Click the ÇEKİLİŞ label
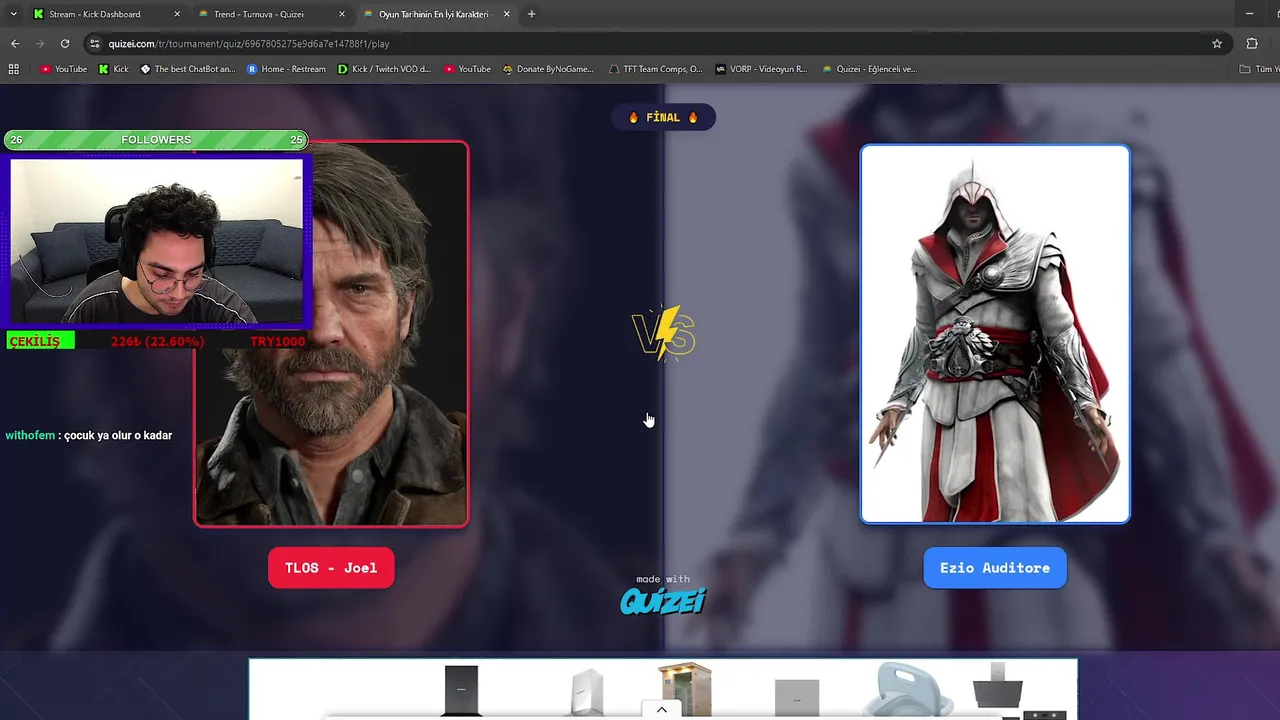1280x720 pixels. point(40,341)
